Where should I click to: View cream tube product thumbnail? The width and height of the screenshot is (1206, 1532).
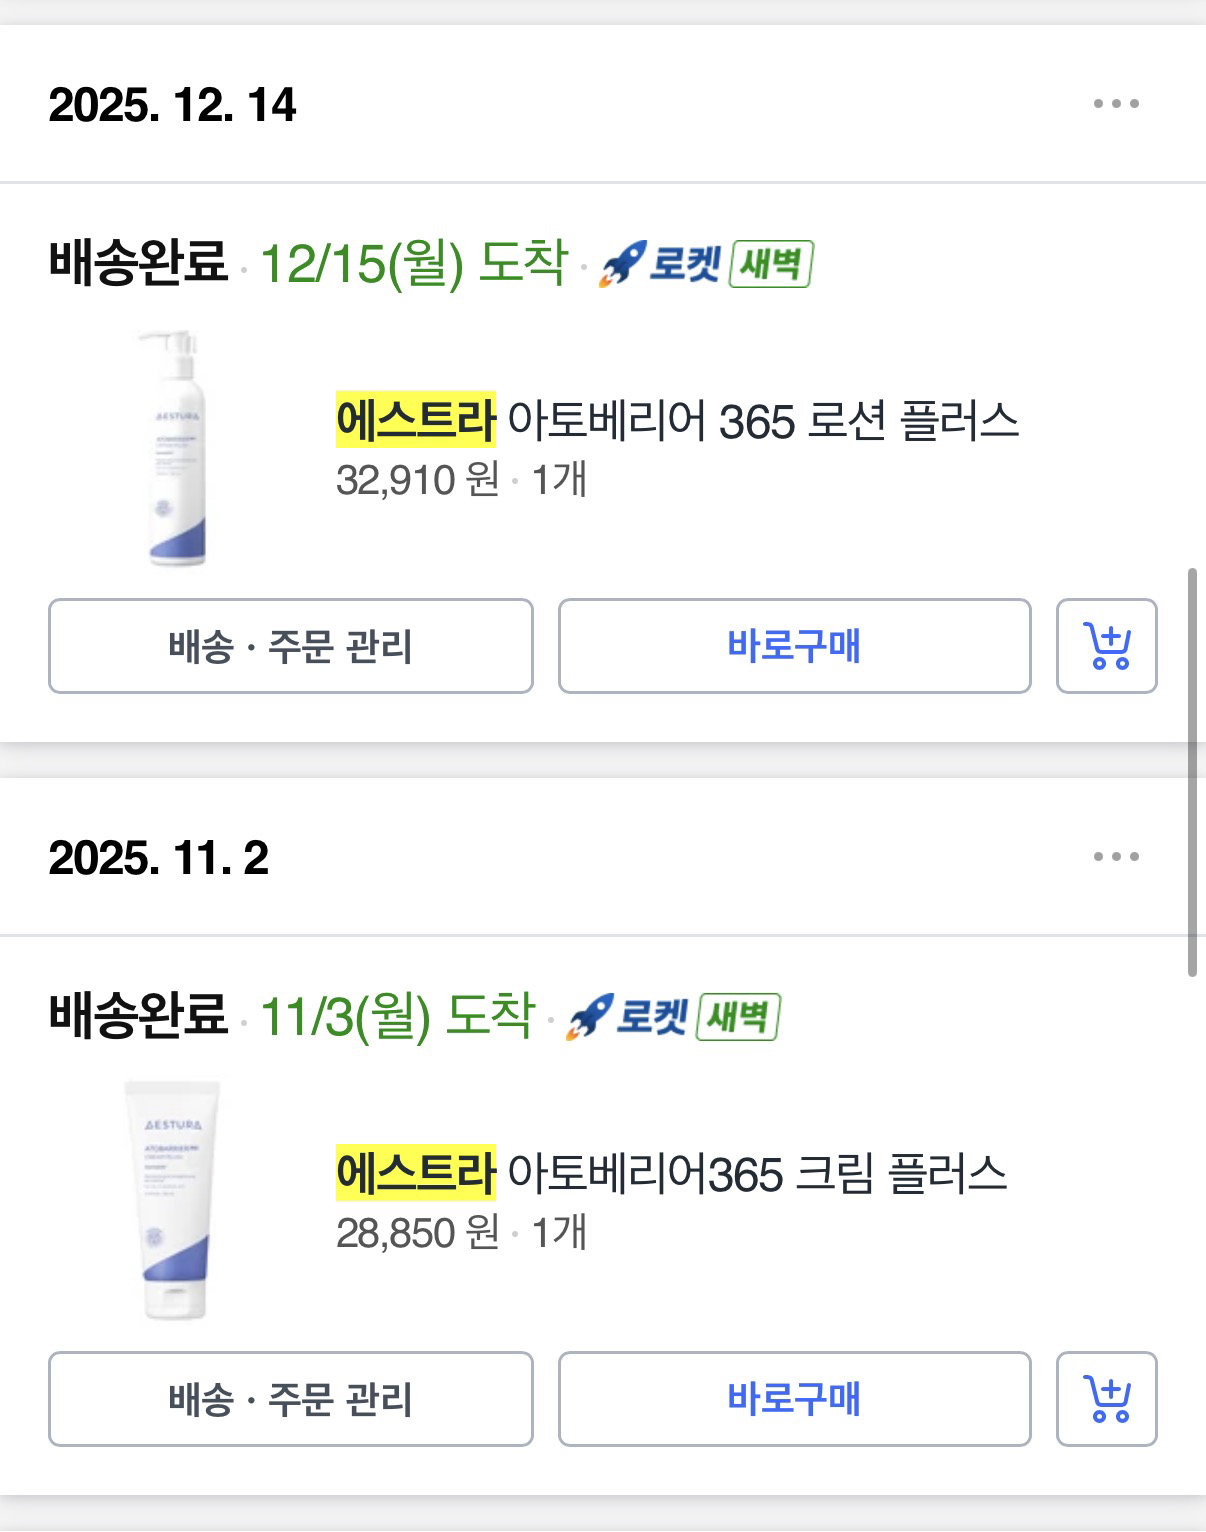(170, 1200)
